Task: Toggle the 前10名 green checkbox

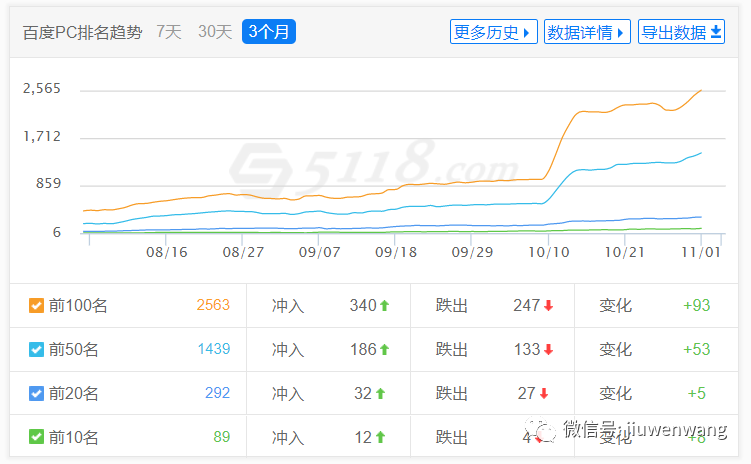Action: click(36, 437)
